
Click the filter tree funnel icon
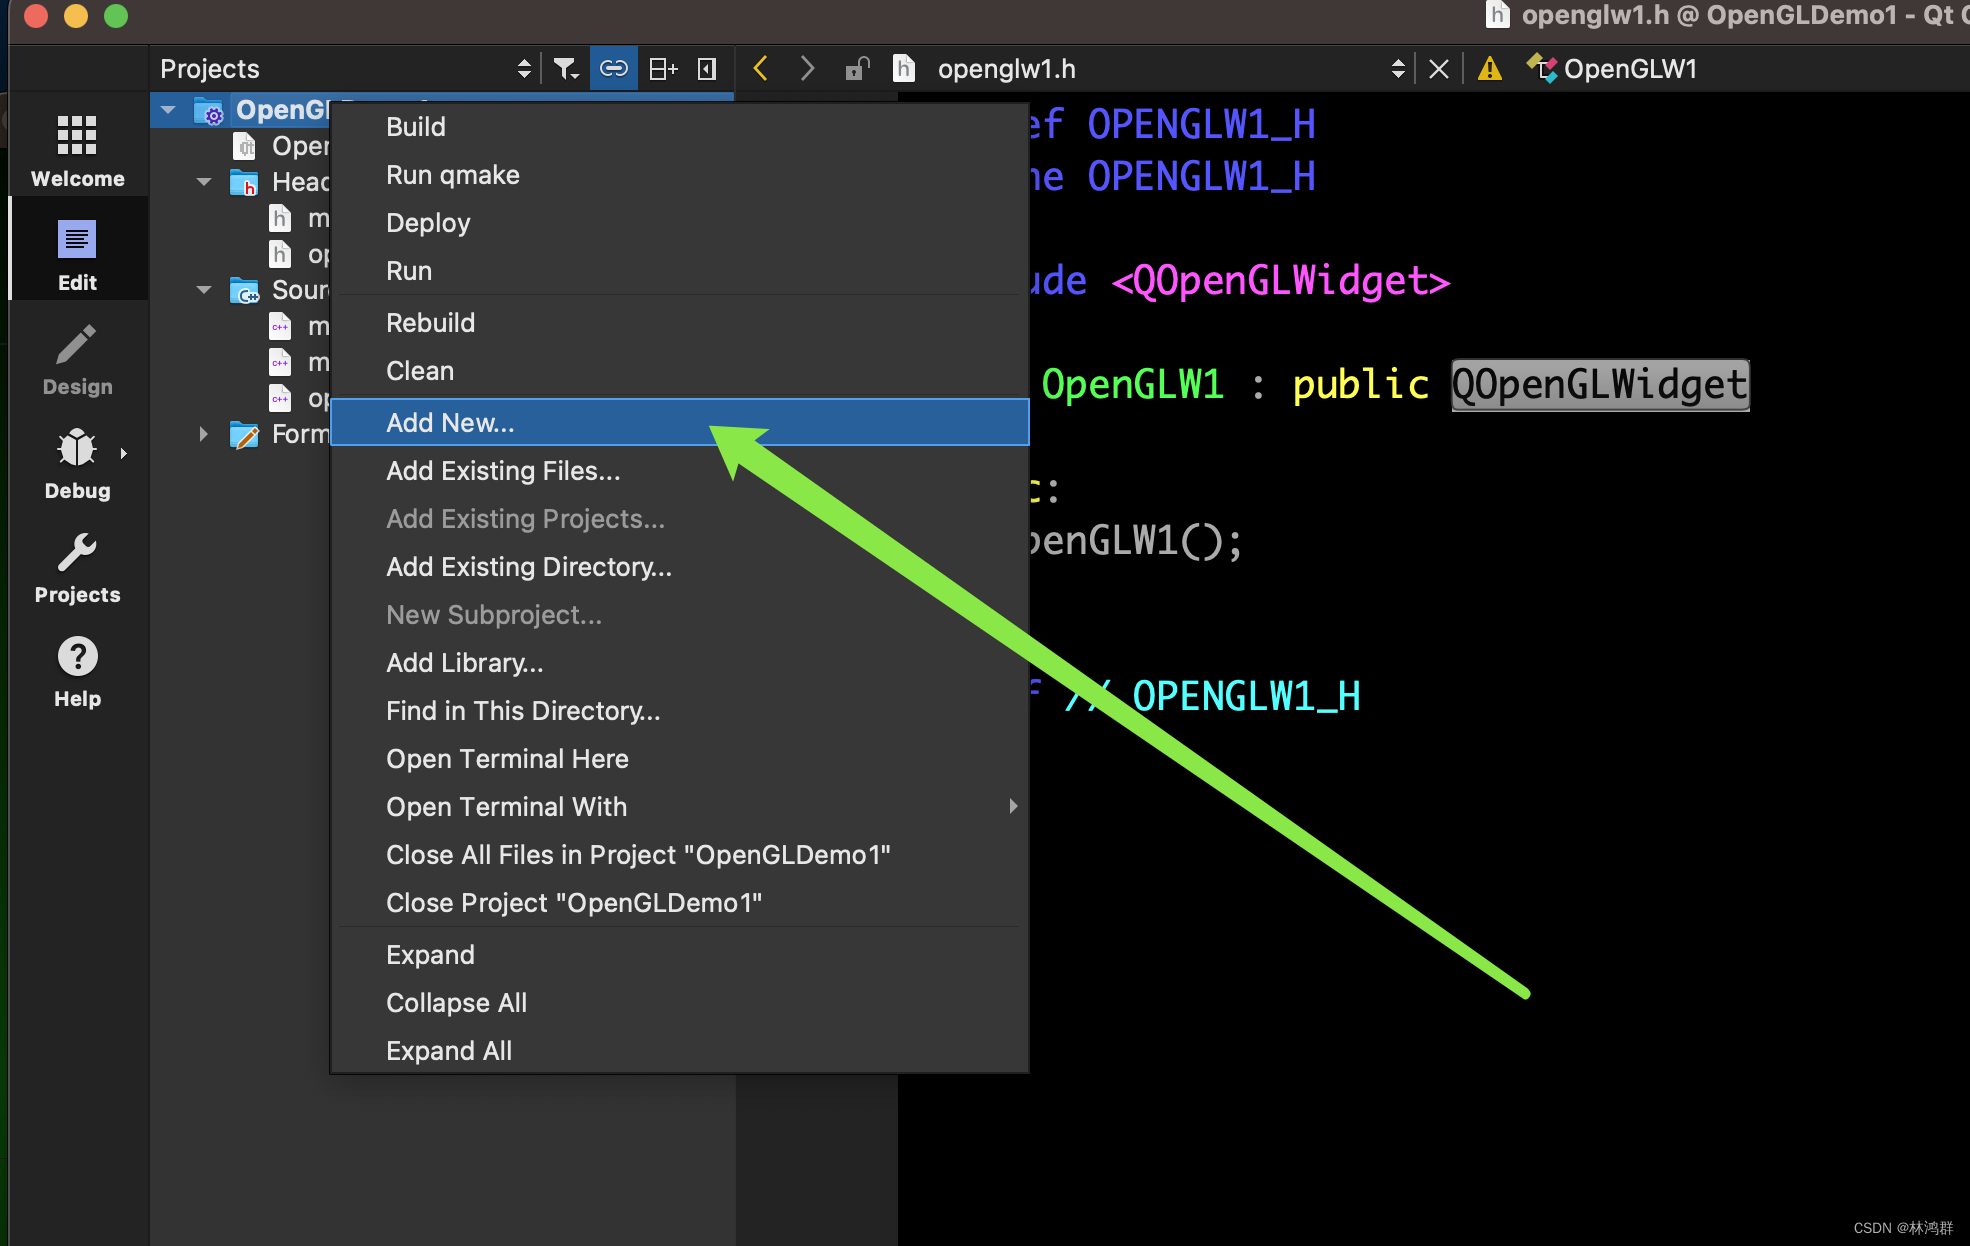[566, 68]
